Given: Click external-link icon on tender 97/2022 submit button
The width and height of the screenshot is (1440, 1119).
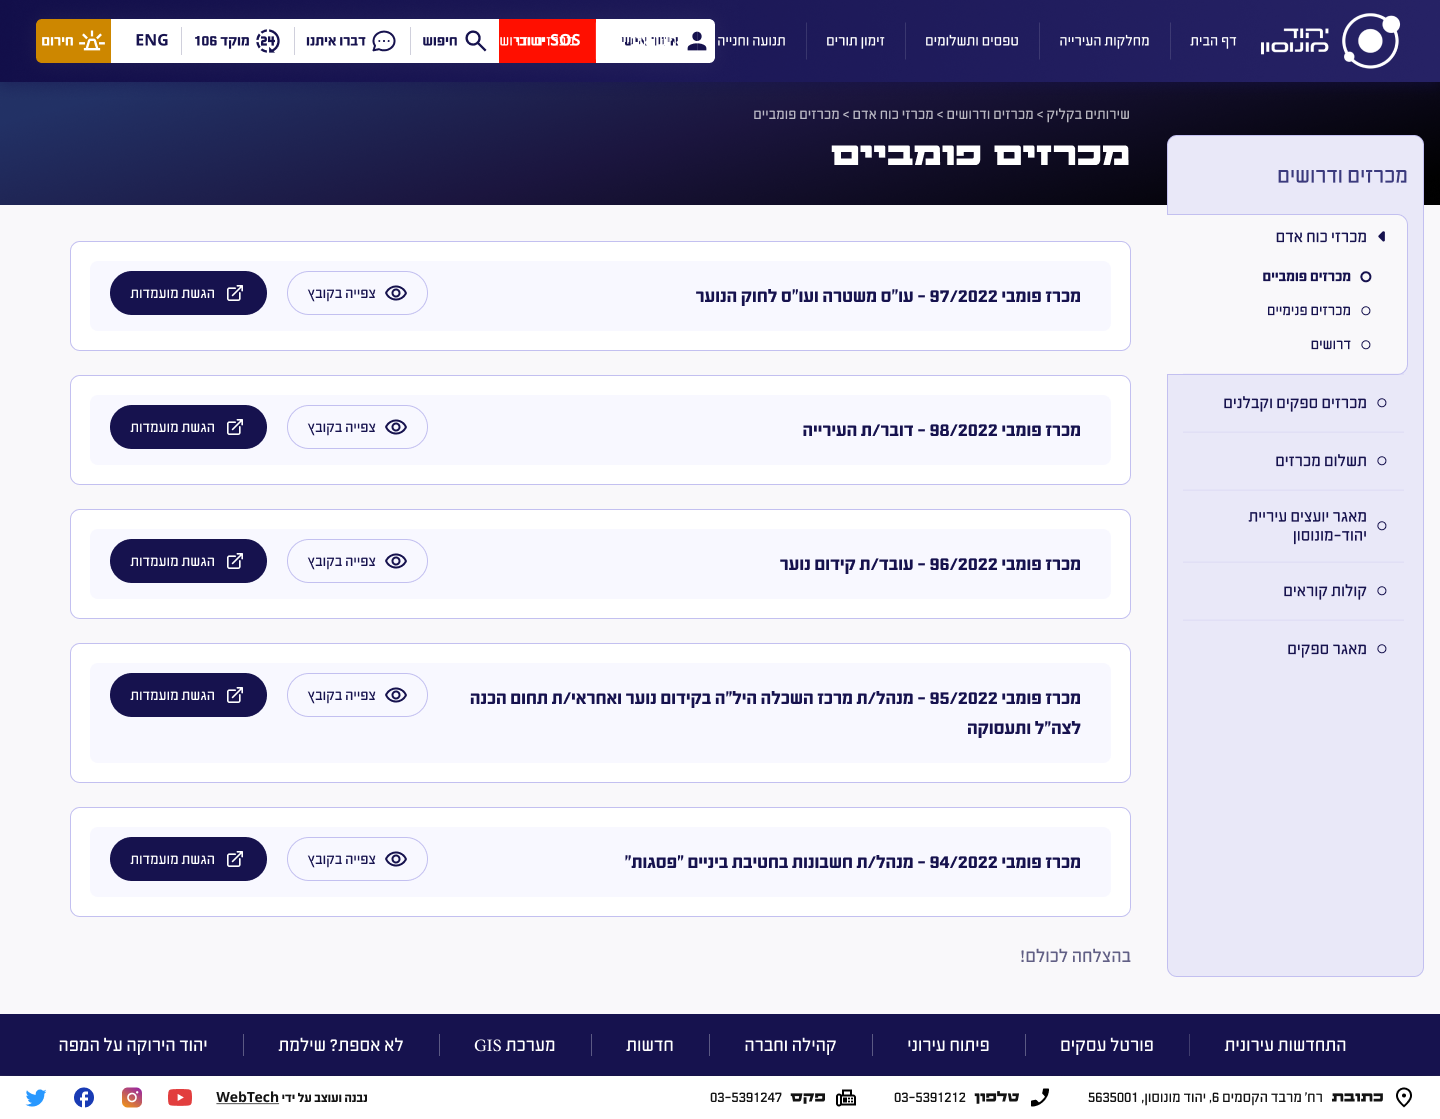Looking at the screenshot, I should click(235, 293).
